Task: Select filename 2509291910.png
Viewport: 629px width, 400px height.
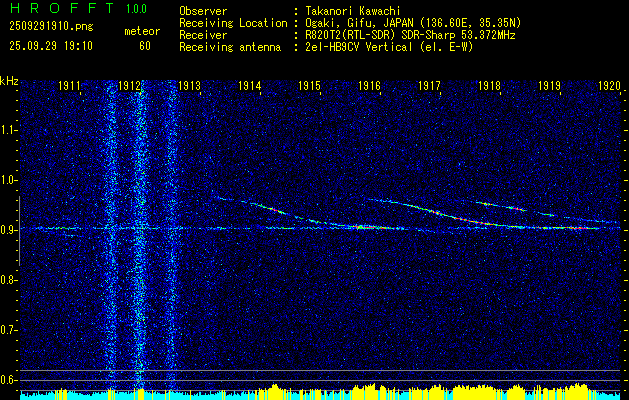Action: point(51,26)
